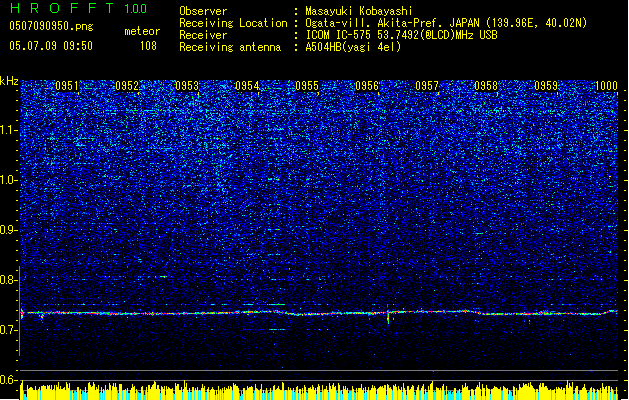Click the 0956 time marker
This screenshot has width=629, height=400.
pyautogui.click(x=367, y=86)
